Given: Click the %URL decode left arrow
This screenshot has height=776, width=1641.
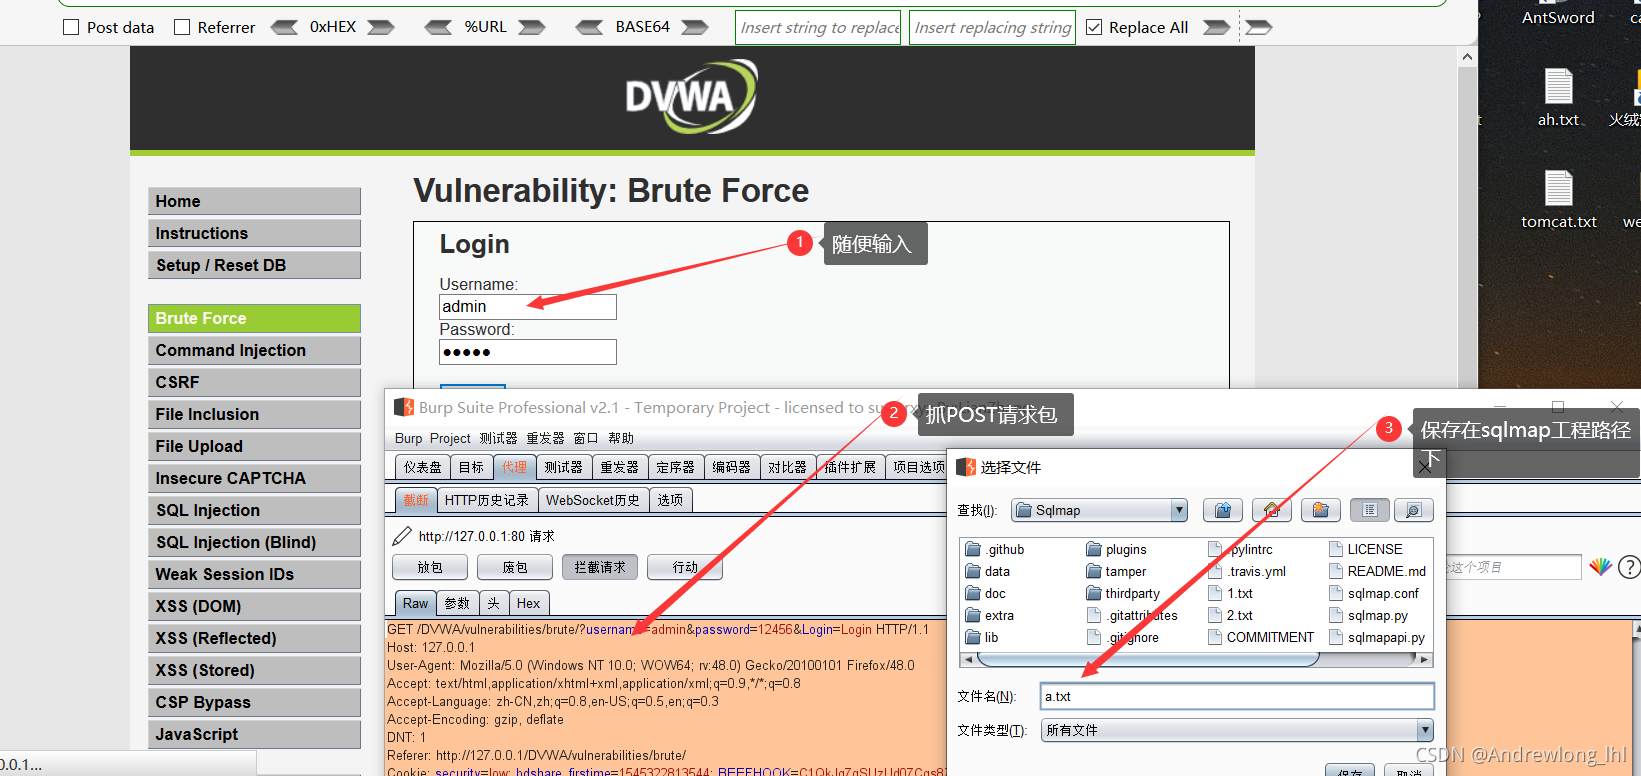Looking at the screenshot, I should pos(438,27).
